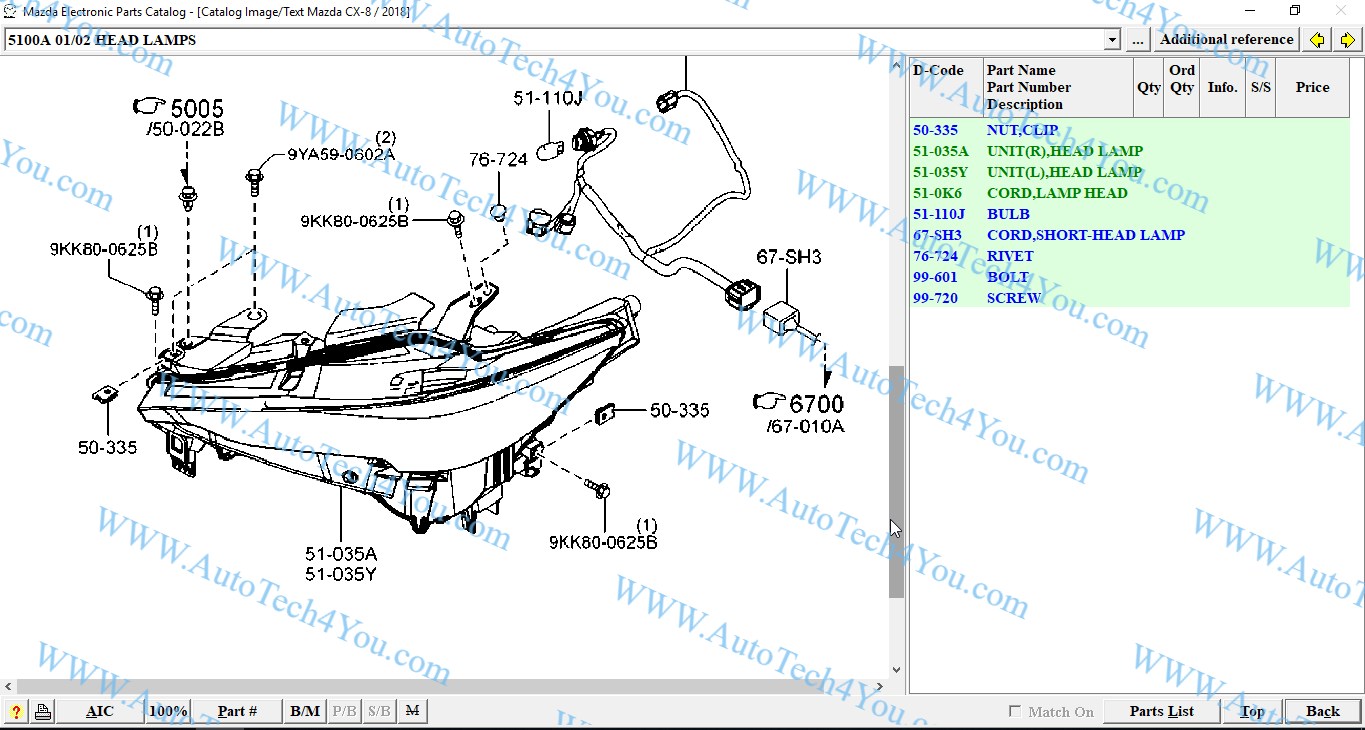The height and width of the screenshot is (730, 1365).
Task: Click the ellipsis browse button beside dropdown
Action: point(1137,40)
